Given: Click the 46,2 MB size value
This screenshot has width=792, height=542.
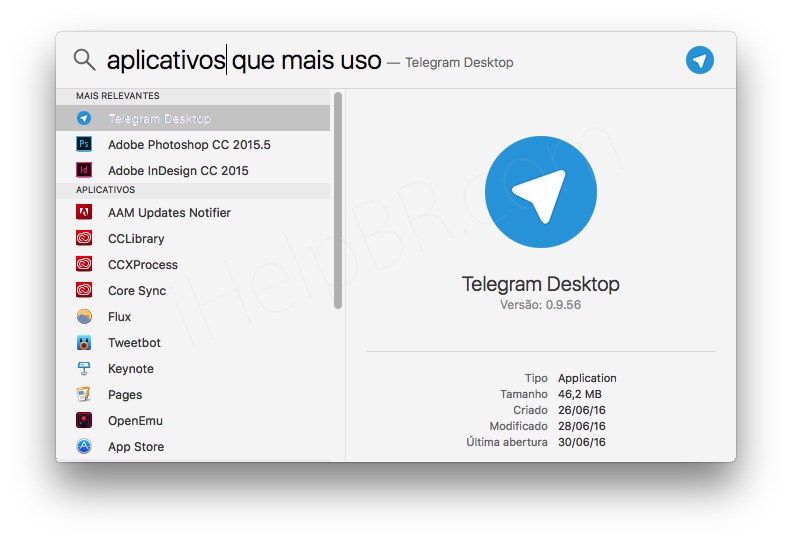Looking at the screenshot, I should (x=580, y=394).
